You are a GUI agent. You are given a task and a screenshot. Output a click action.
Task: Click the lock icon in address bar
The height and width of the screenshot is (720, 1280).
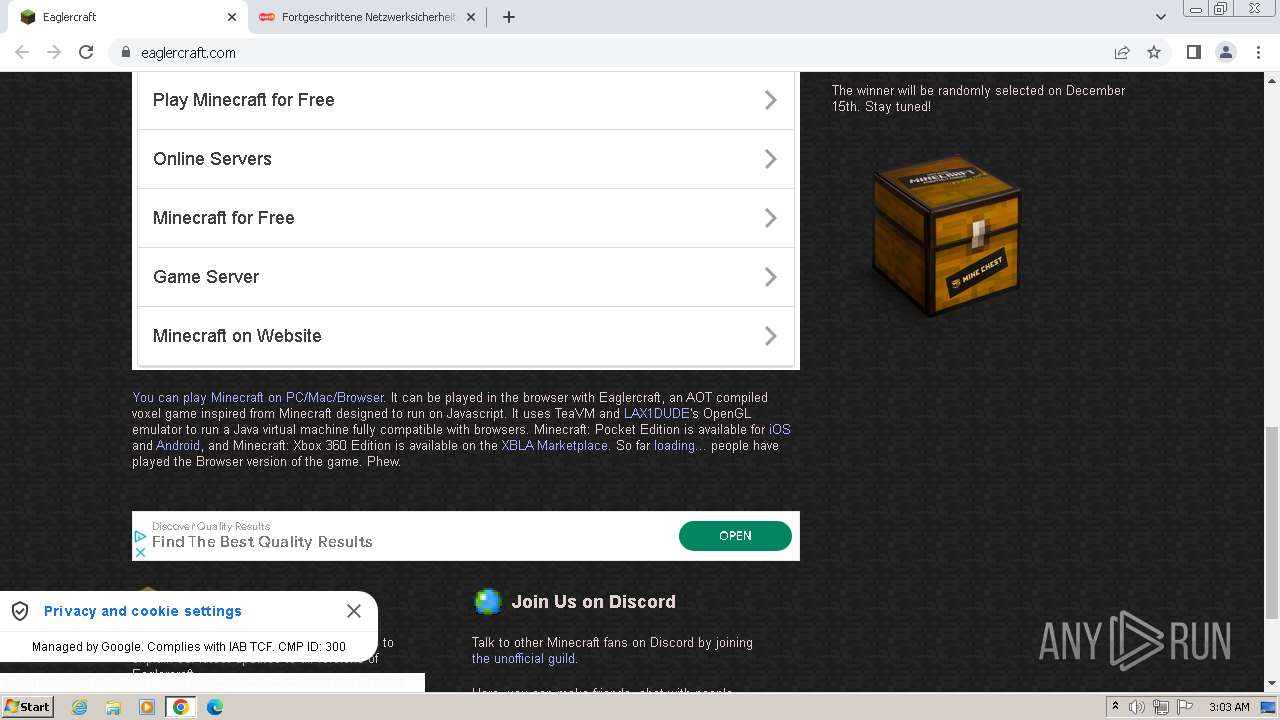click(x=125, y=52)
